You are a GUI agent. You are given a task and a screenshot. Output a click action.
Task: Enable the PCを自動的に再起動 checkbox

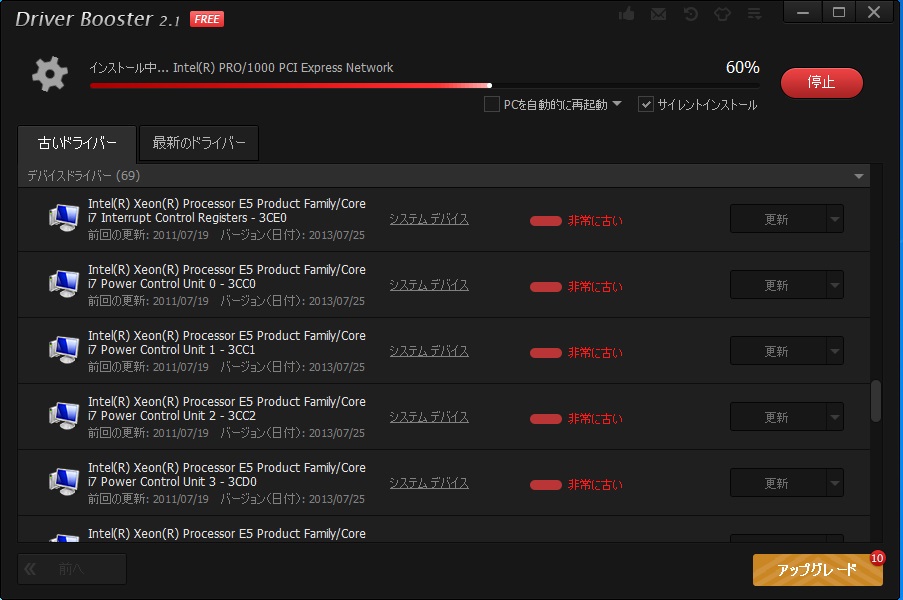(491, 104)
